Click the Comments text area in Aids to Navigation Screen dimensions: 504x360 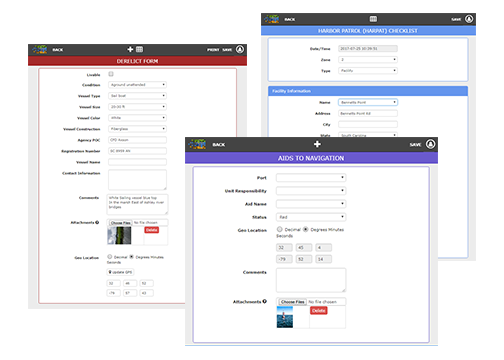pos(311,280)
